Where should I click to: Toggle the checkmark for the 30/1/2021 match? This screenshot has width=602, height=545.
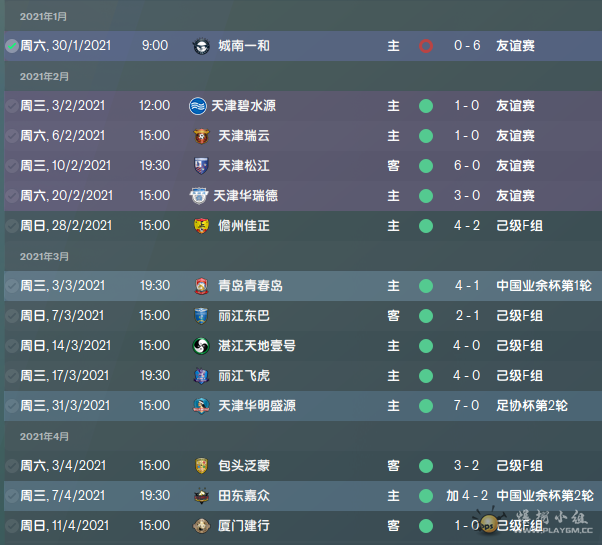11,46
